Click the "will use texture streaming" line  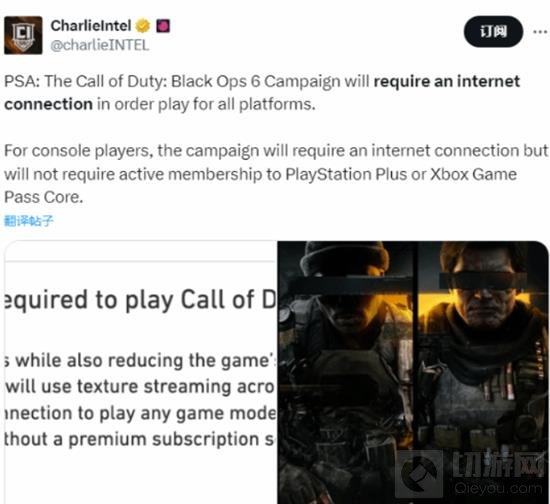click(141, 387)
